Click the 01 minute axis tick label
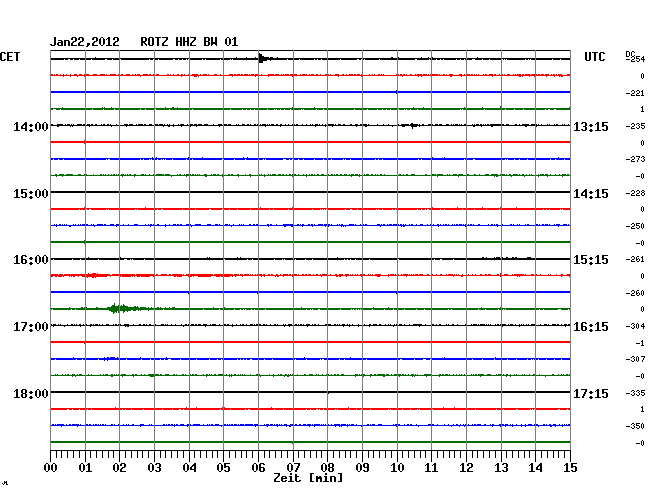650x494 pixels. pos(85,468)
